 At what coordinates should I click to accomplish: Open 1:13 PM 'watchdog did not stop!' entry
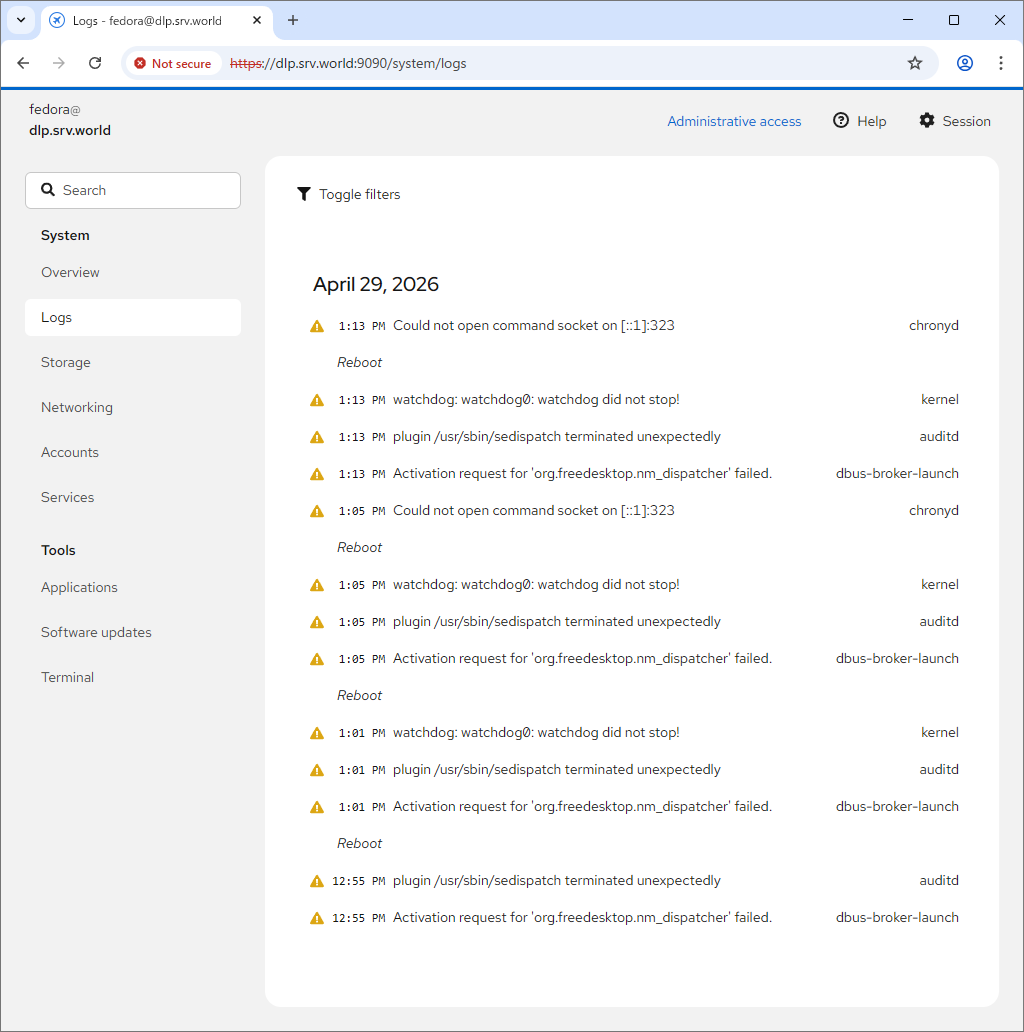click(634, 400)
